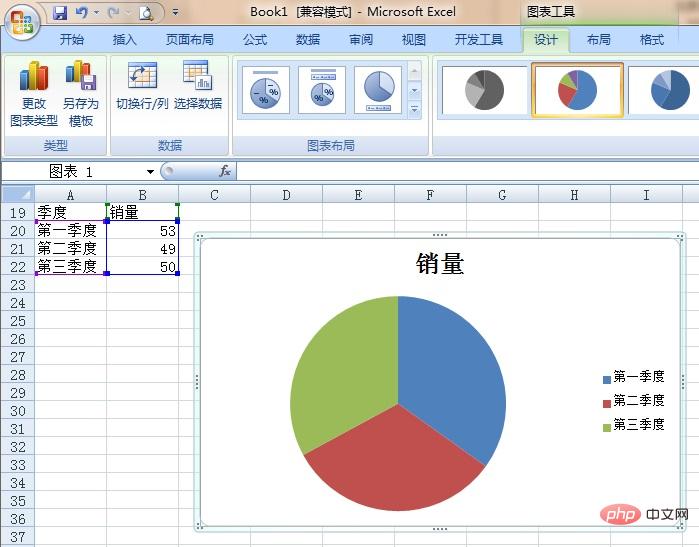Open the Office button menu
Screen dimensions: 699x547
pyautogui.click(x=21, y=21)
